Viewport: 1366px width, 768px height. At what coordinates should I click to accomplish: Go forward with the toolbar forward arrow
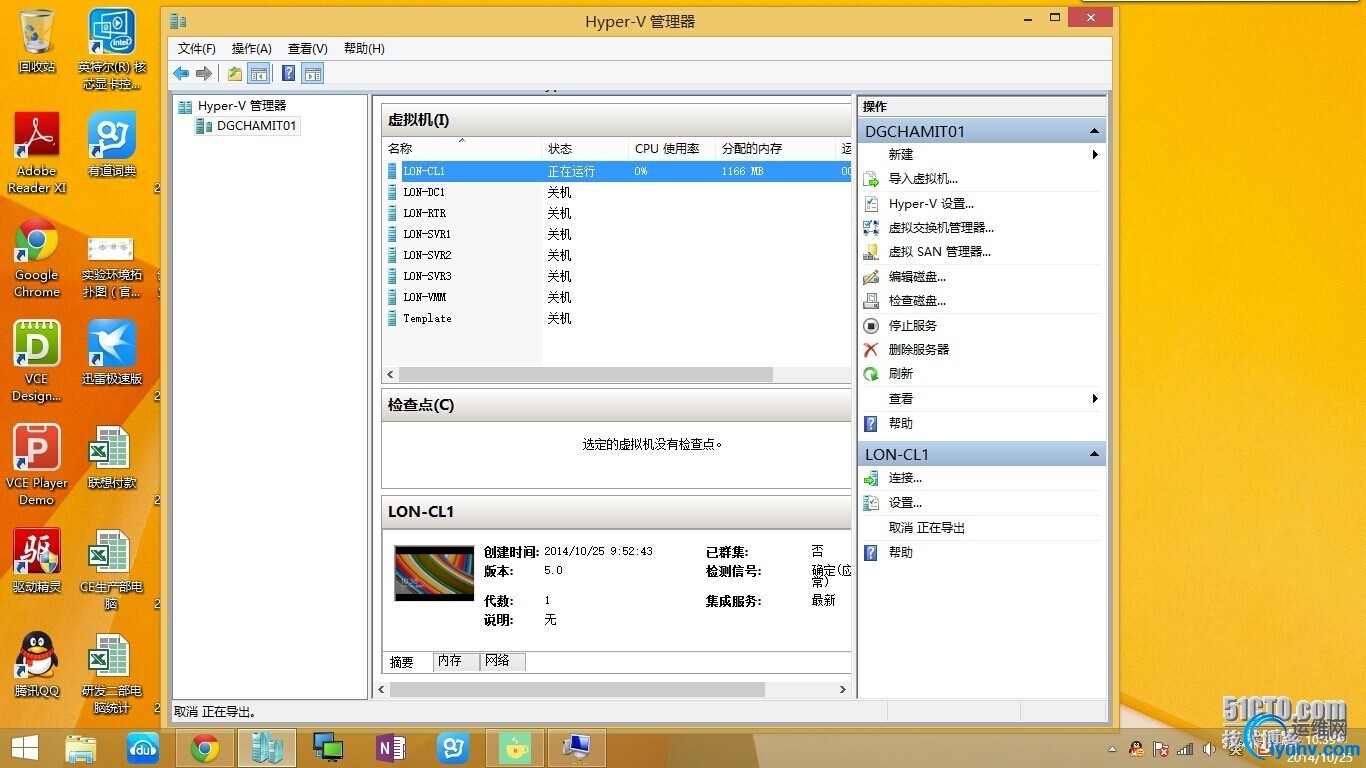coord(204,73)
